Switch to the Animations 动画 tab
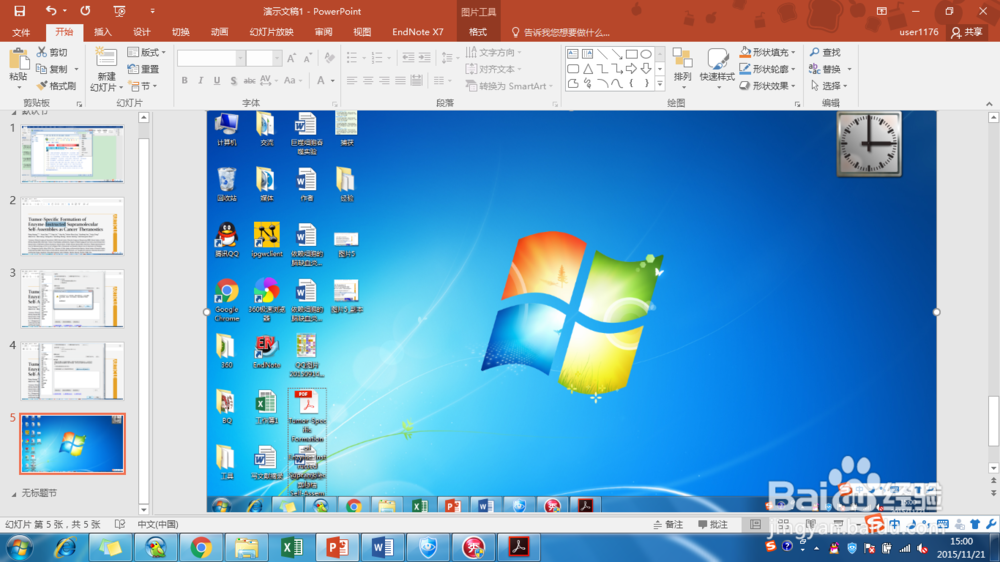This screenshot has width=1000, height=562. (x=219, y=32)
